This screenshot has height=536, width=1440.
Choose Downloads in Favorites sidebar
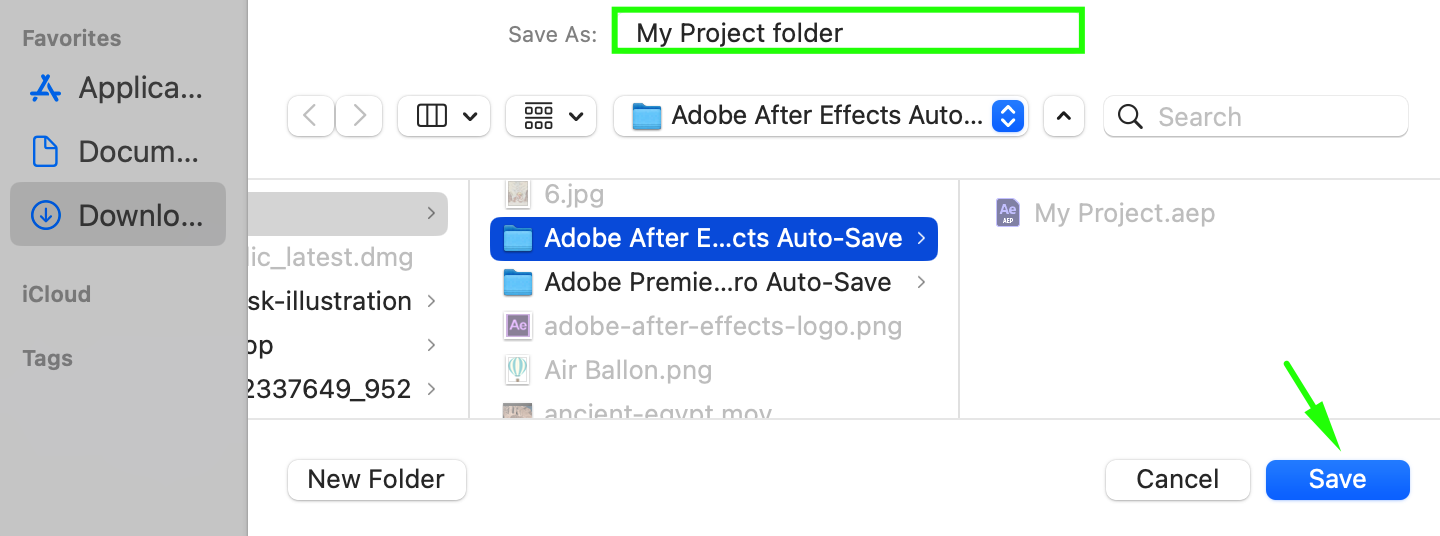point(118,215)
